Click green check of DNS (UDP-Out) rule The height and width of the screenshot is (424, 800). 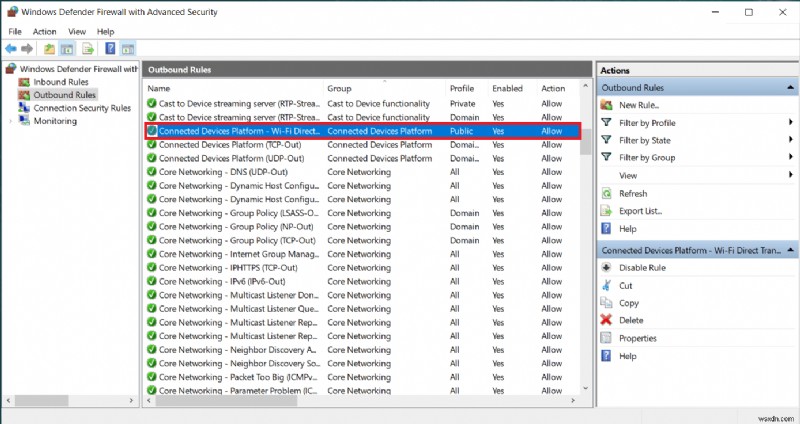[152, 172]
